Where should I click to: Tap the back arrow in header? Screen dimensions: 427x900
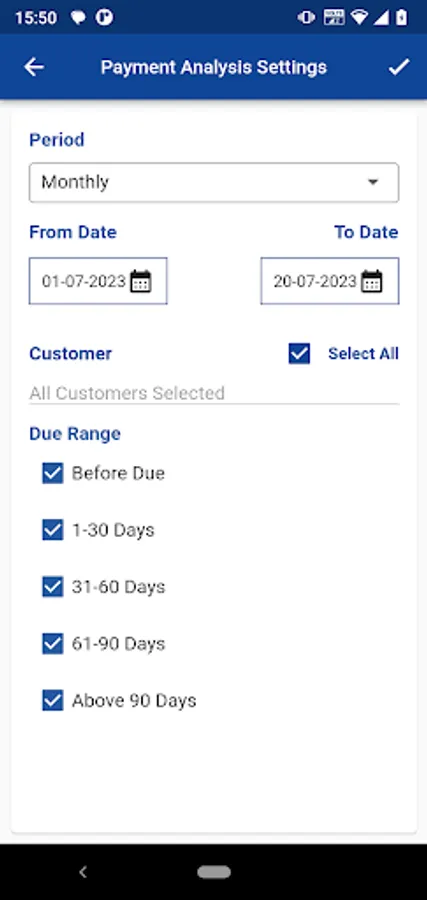click(x=34, y=67)
